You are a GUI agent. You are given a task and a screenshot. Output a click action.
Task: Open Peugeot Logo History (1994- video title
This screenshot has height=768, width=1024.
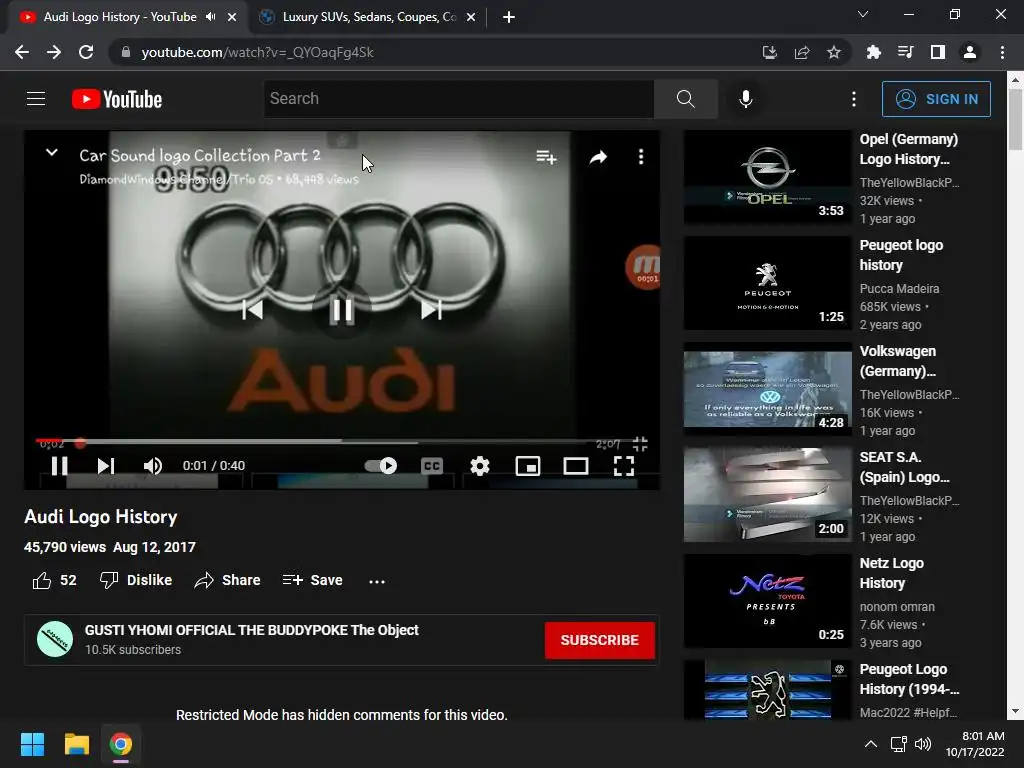click(x=909, y=679)
